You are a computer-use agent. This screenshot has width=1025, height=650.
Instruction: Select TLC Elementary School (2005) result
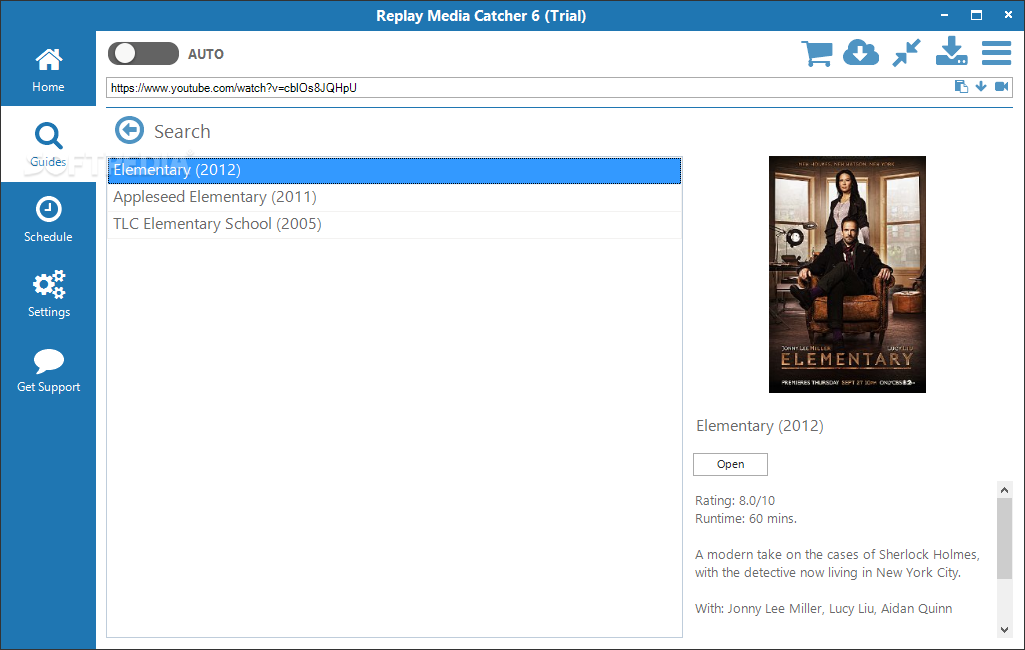coord(394,224)
